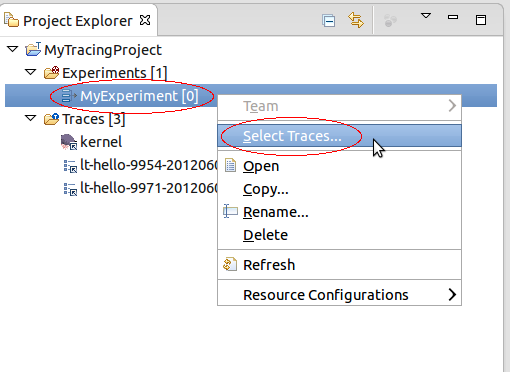Image resolution: width=510 pixels, height=372 pixels.
Task: Click the MyTracingProject project icon
Action: click(x=33, y=49)
